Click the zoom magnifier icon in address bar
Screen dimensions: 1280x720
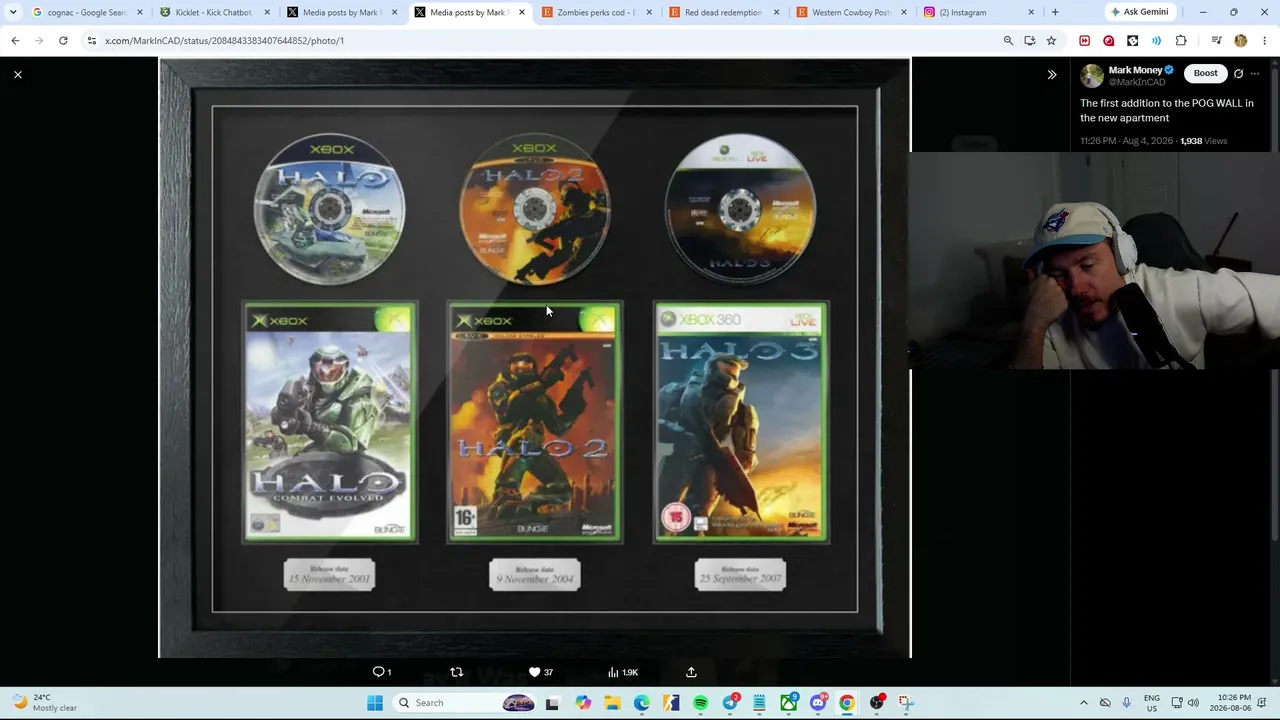(1008, 40)
